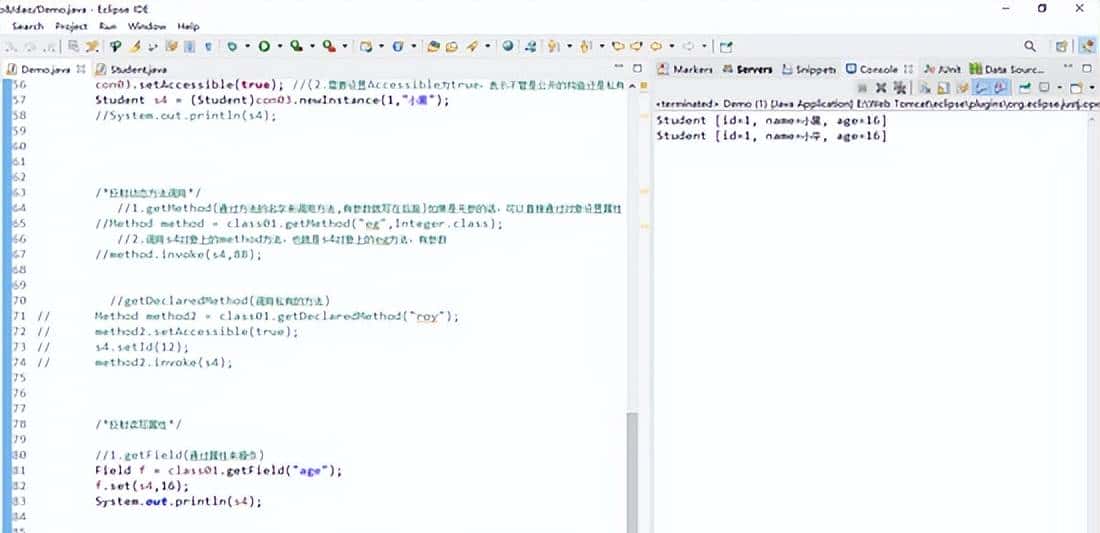Switch to the Markers view tab

685,69
